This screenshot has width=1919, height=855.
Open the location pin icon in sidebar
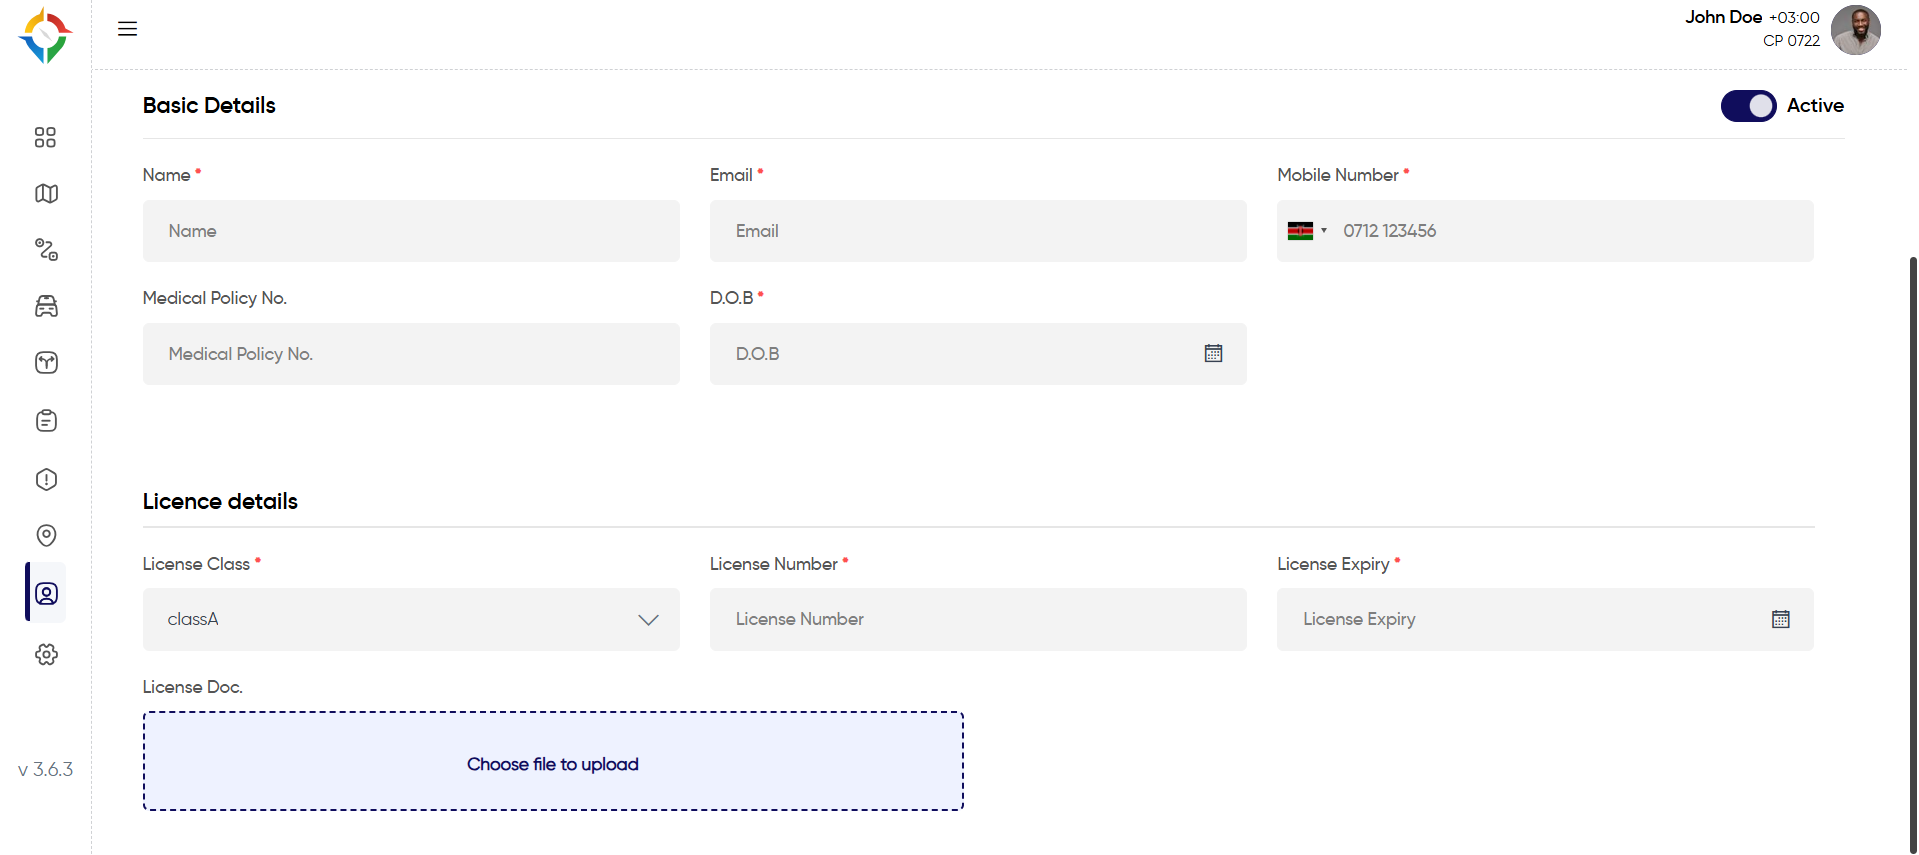46,535
